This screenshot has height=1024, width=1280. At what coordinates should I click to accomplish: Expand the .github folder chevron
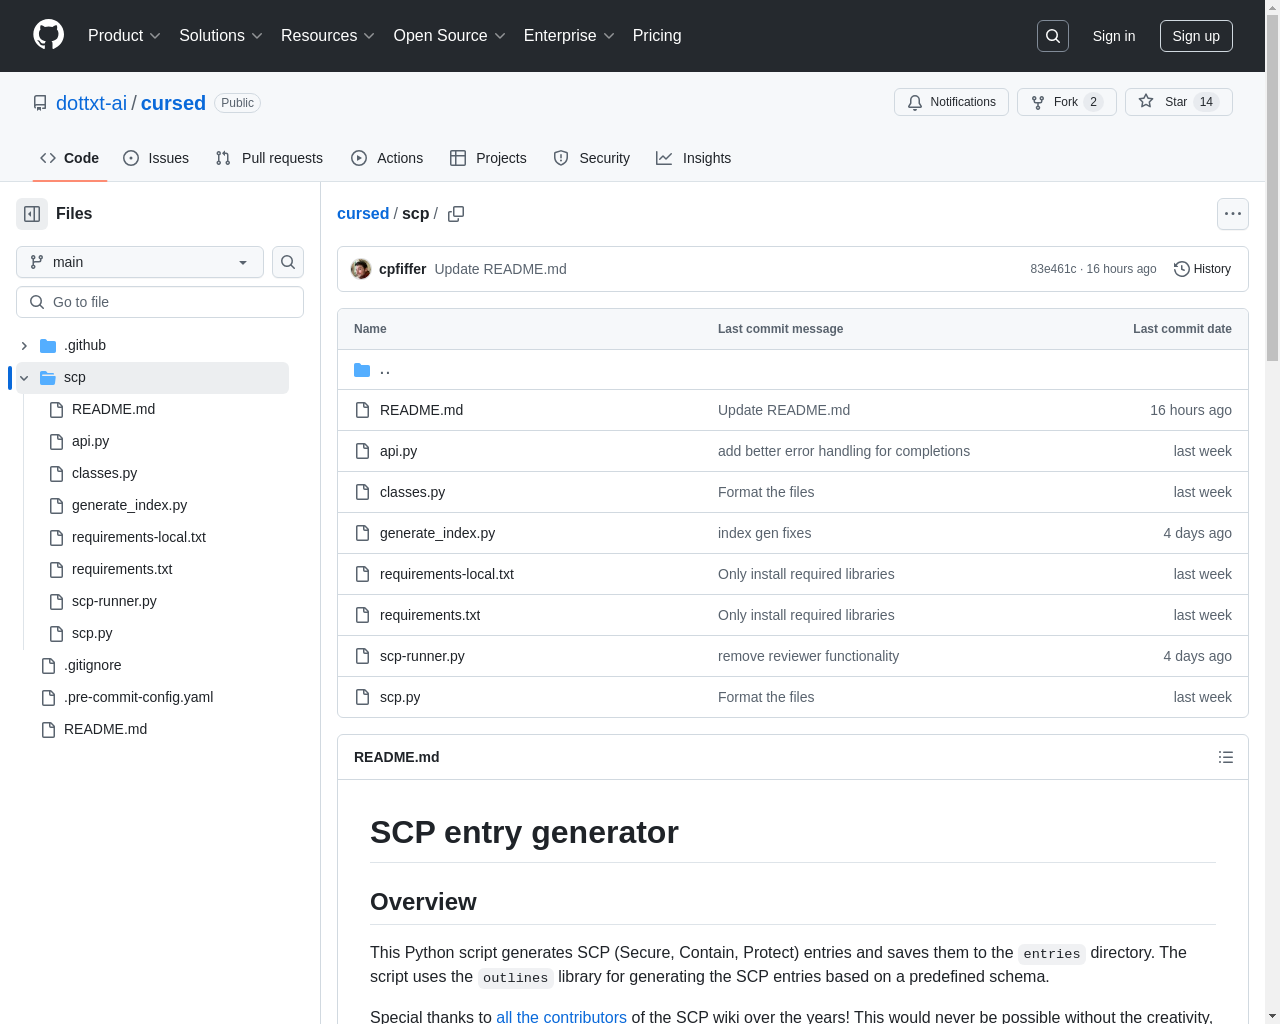[x=24, y=345]
